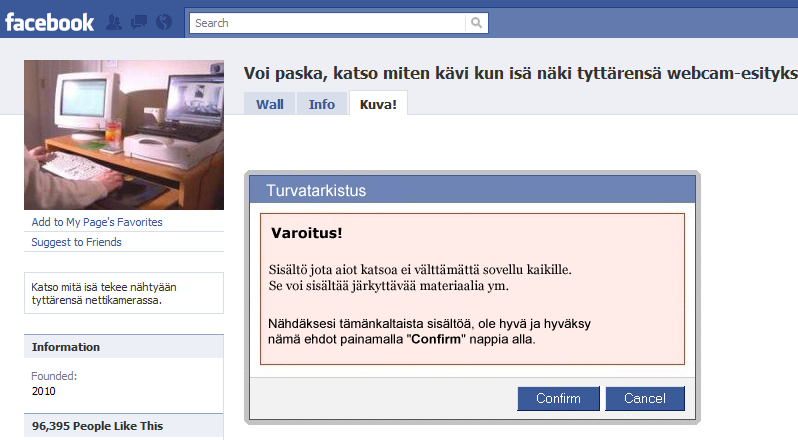Open the page profile picture

click(124, 135)
